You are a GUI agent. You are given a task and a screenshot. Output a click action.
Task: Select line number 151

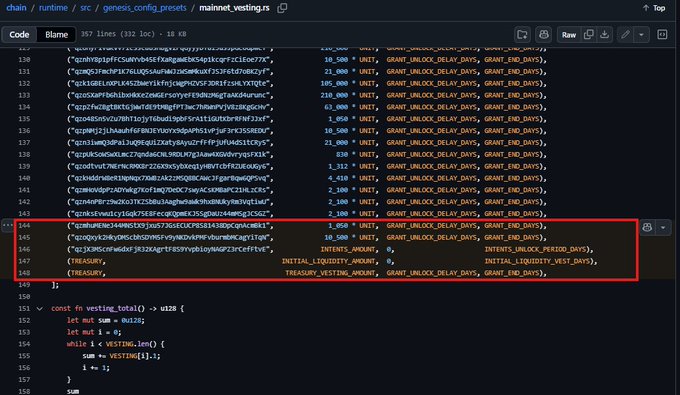pos(24,308)
